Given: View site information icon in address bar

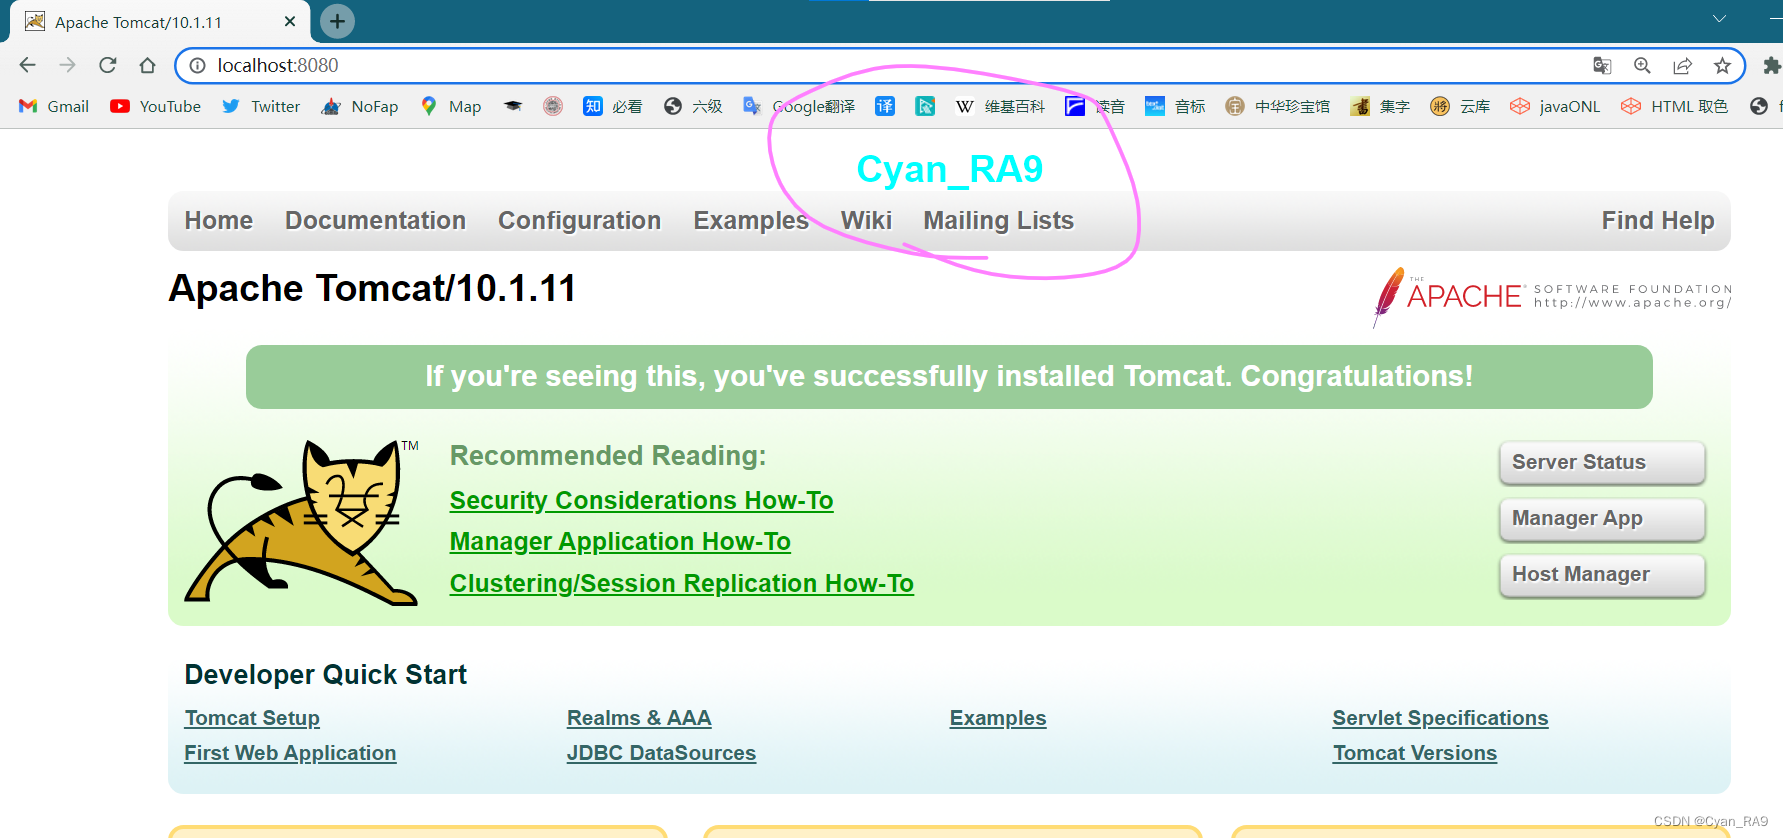Looking at the screenshot, I should pos(198,65).
